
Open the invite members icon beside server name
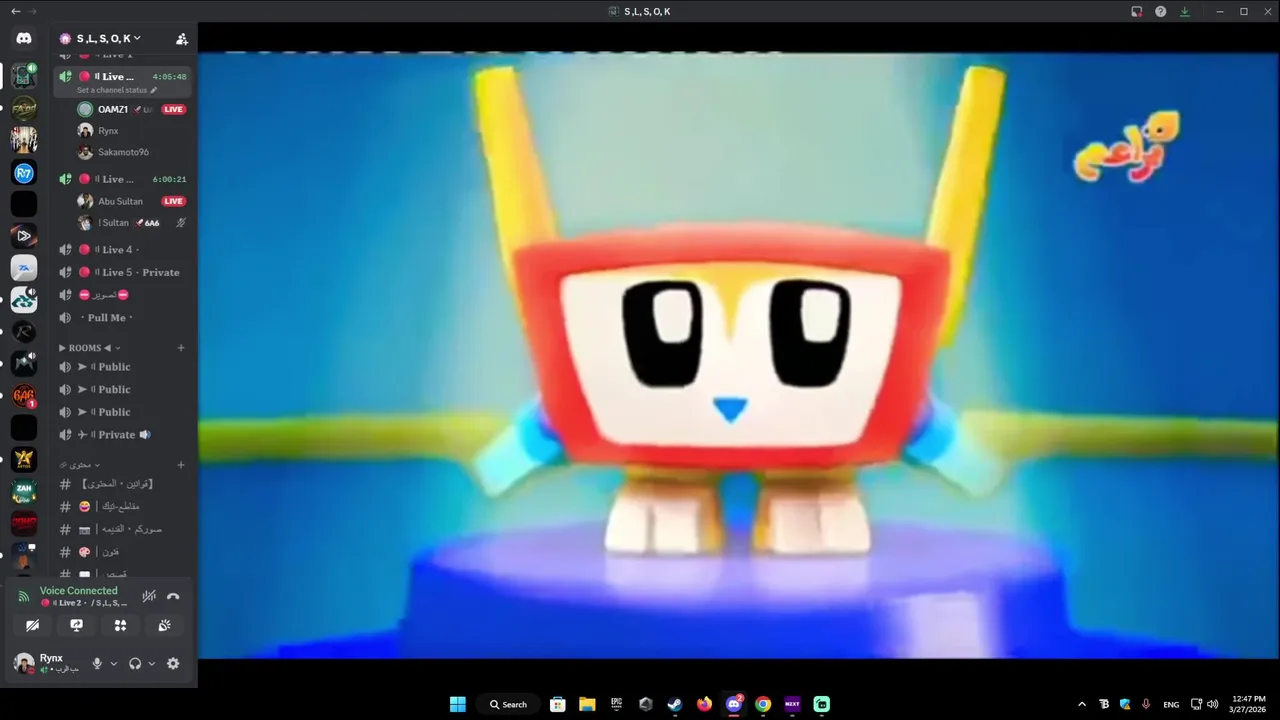tap(181, 39)
